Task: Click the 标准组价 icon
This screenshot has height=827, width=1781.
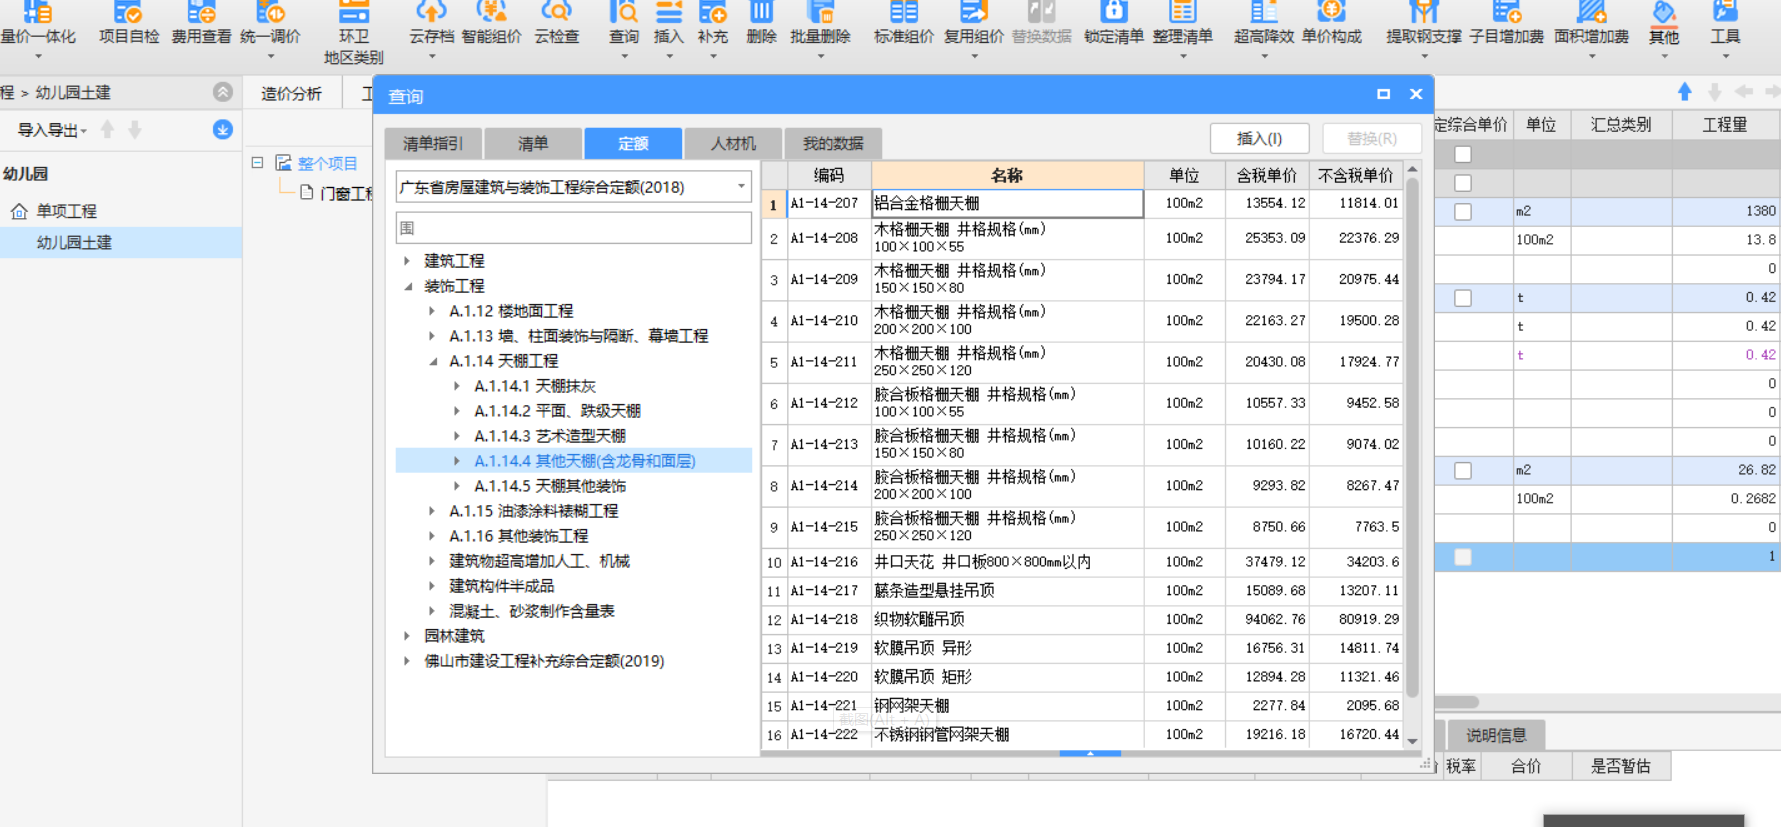Action: coord(903,14)
